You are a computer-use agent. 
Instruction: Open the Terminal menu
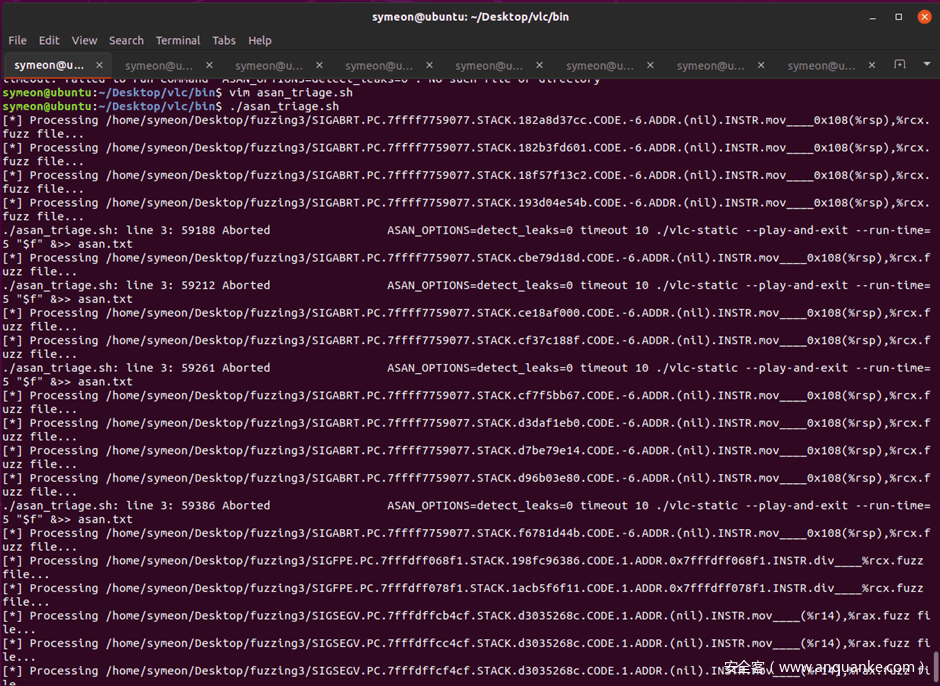[178, 41]
